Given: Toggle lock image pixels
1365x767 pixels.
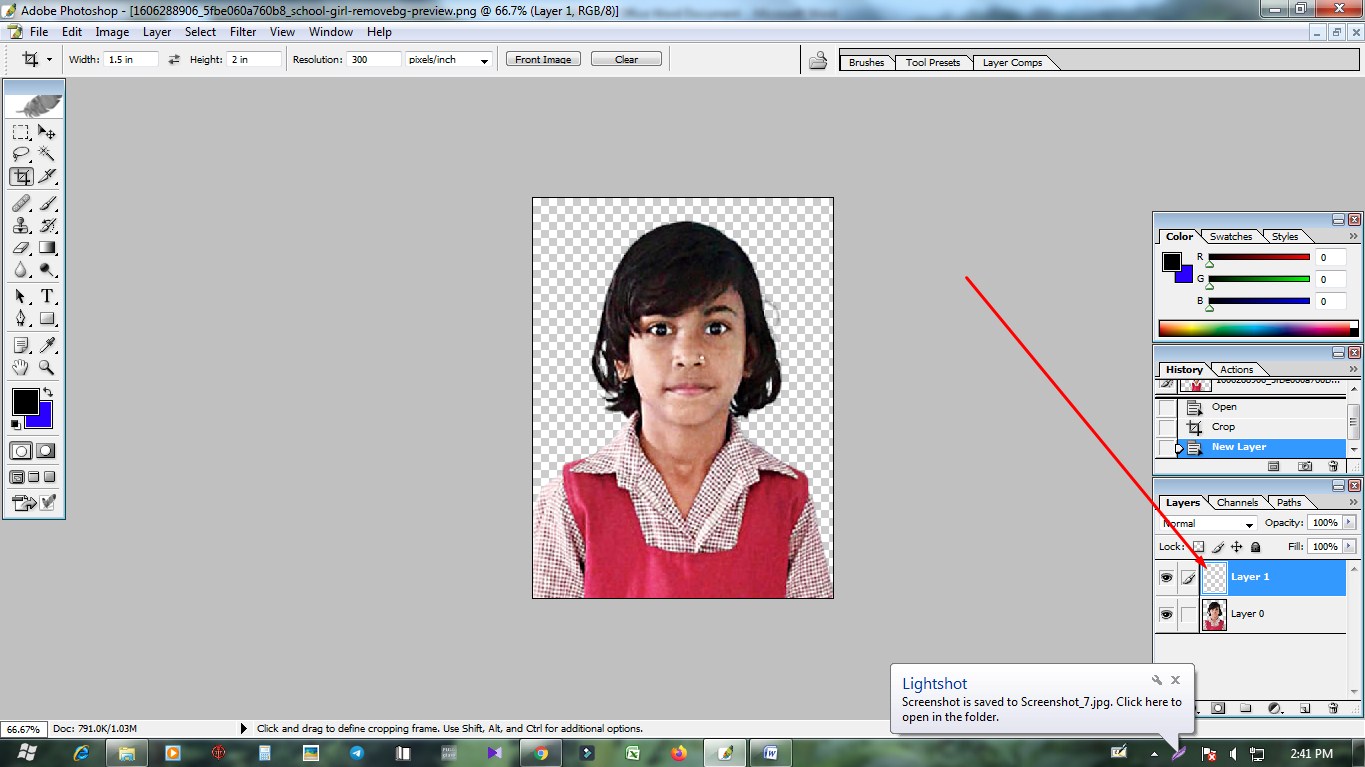Looking at the screenshot, I should 1217,547.
